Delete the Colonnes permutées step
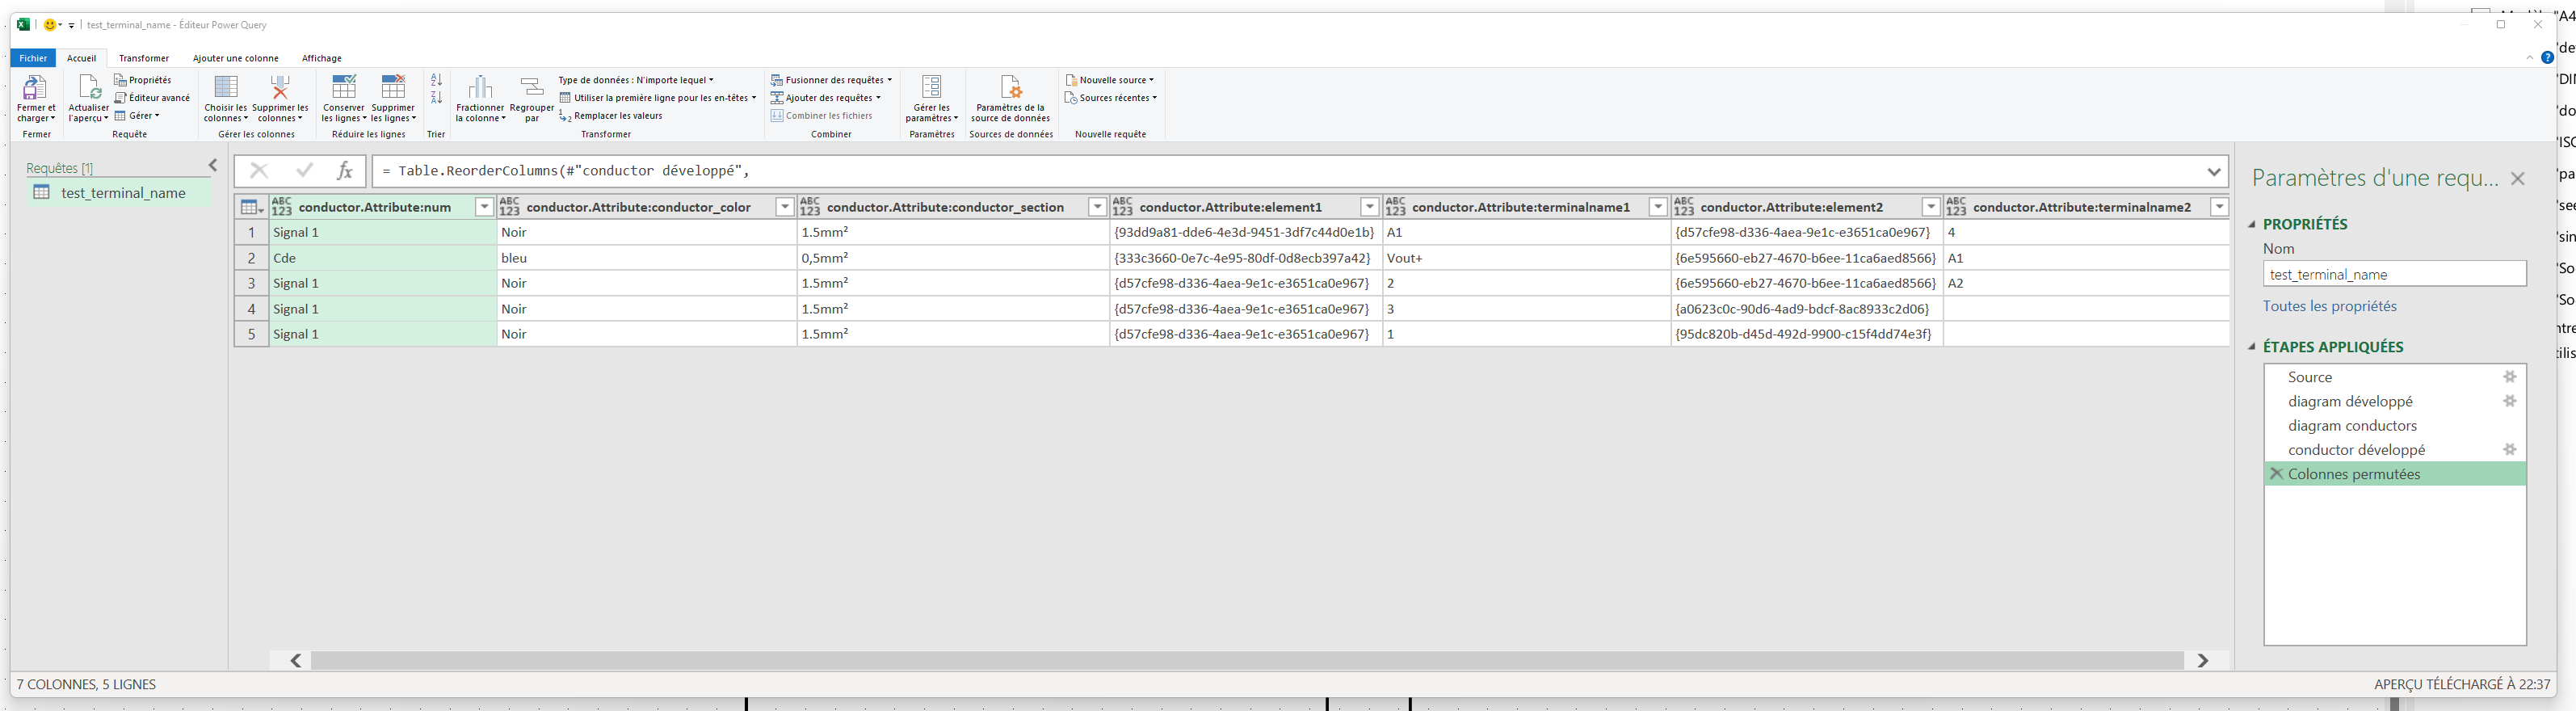The image size is (2576, 711). [x=2276, y=474]
